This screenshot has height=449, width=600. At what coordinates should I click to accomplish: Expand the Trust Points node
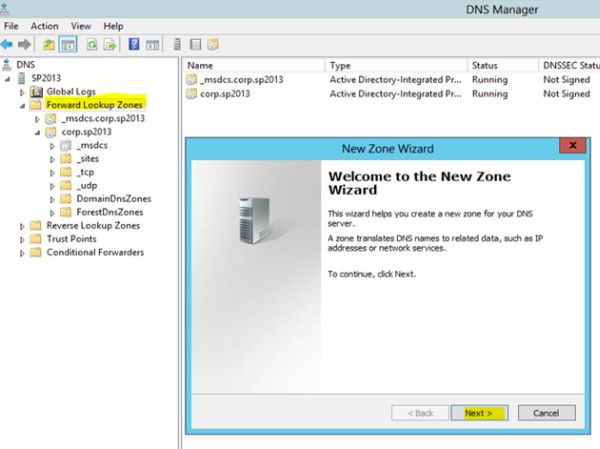22,240
